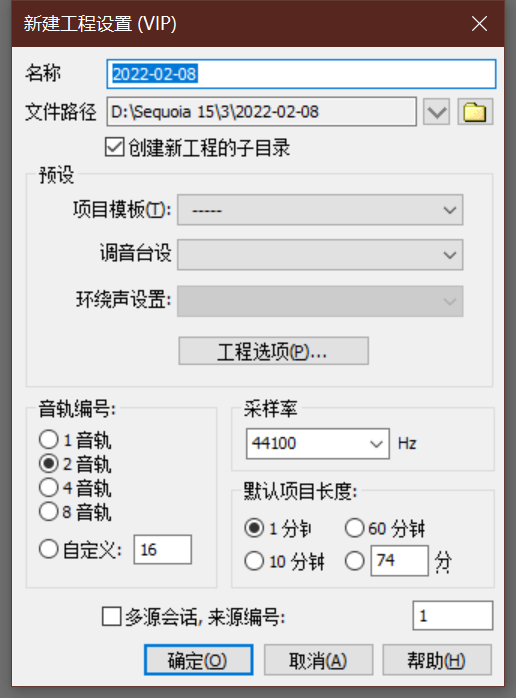Click the 取消(A) button

coord(318,660)
